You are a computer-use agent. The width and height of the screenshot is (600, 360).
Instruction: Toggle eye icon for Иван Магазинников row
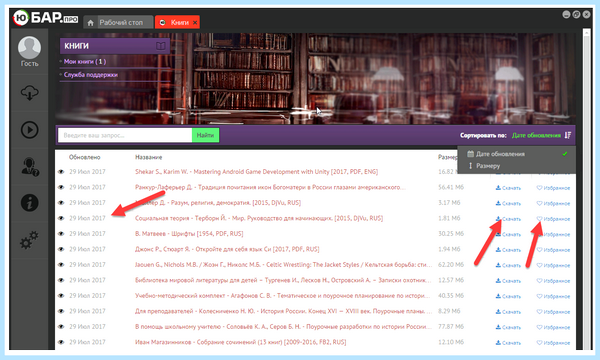61,342
